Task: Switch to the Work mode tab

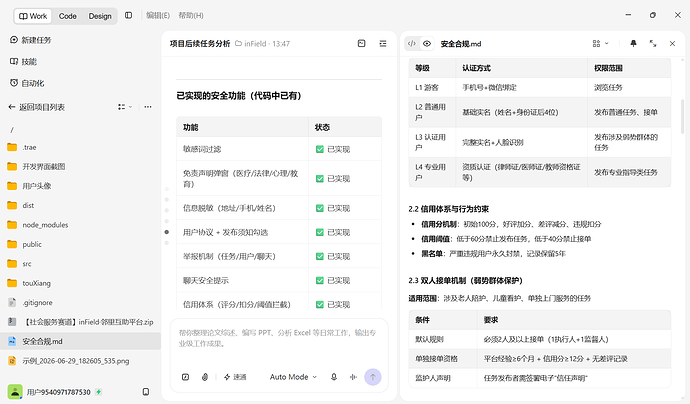Action: 33,16
